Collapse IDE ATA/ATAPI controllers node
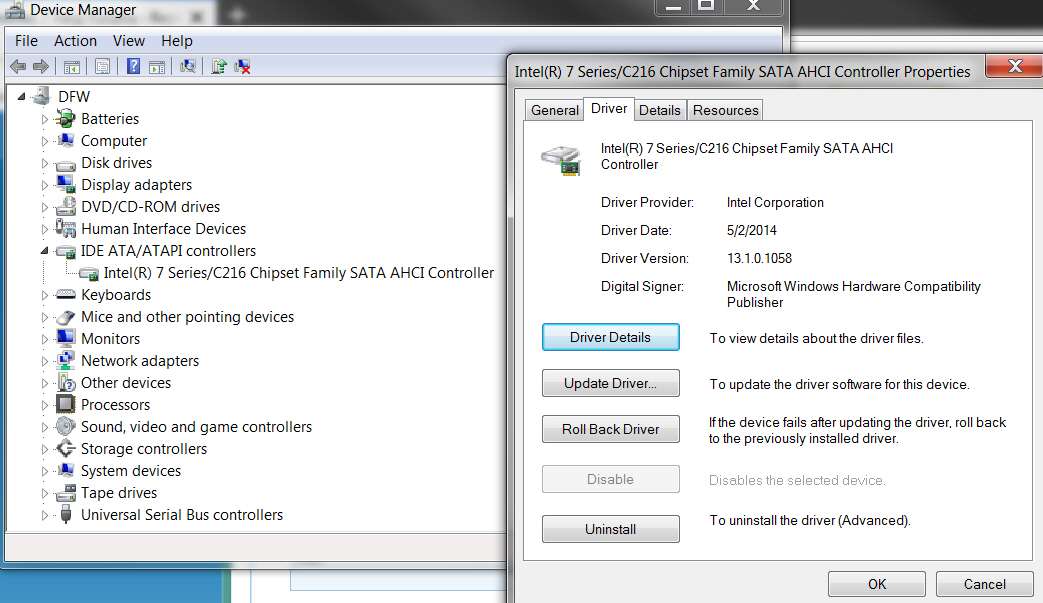Screen dimensions: 1043x603 [45, 251]
